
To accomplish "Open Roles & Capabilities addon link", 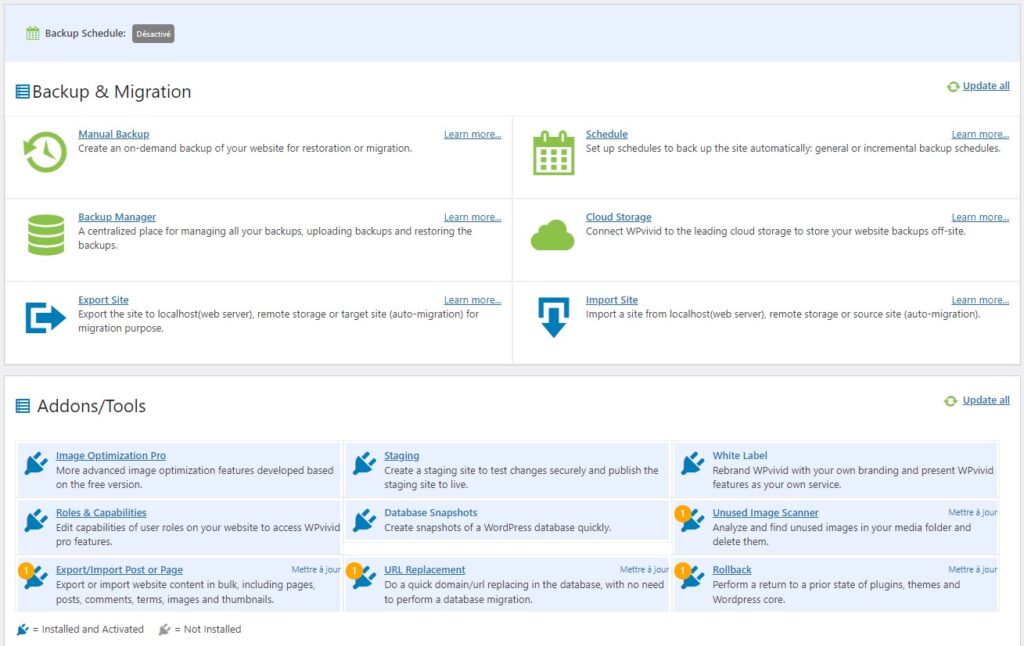I will [x=101, y=513].
